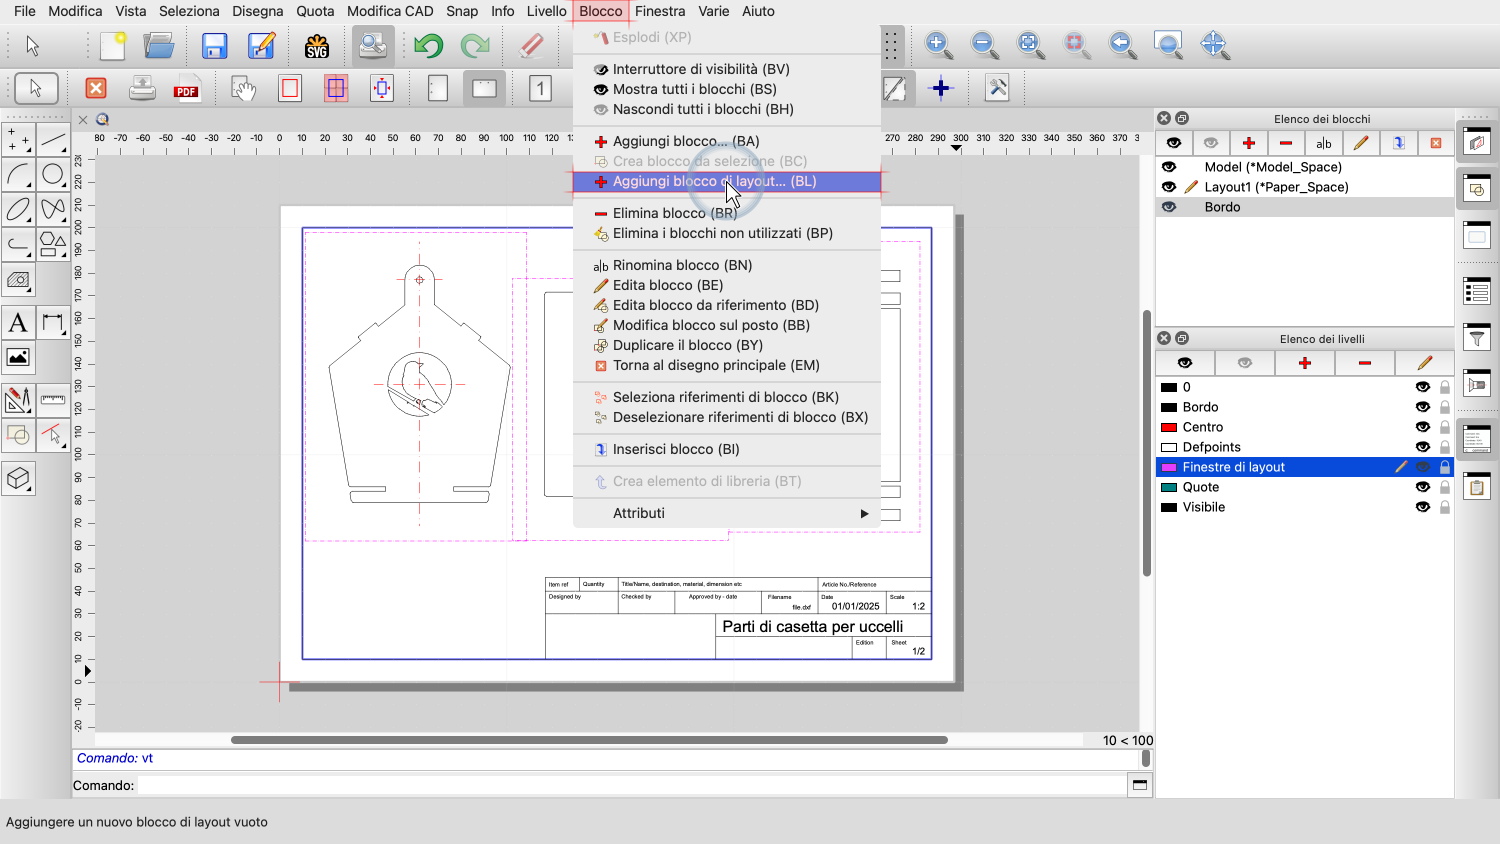The height and width of the screenshot is (844, 1500).
Task: Open the command line history button
Action: click(1139, 785)
